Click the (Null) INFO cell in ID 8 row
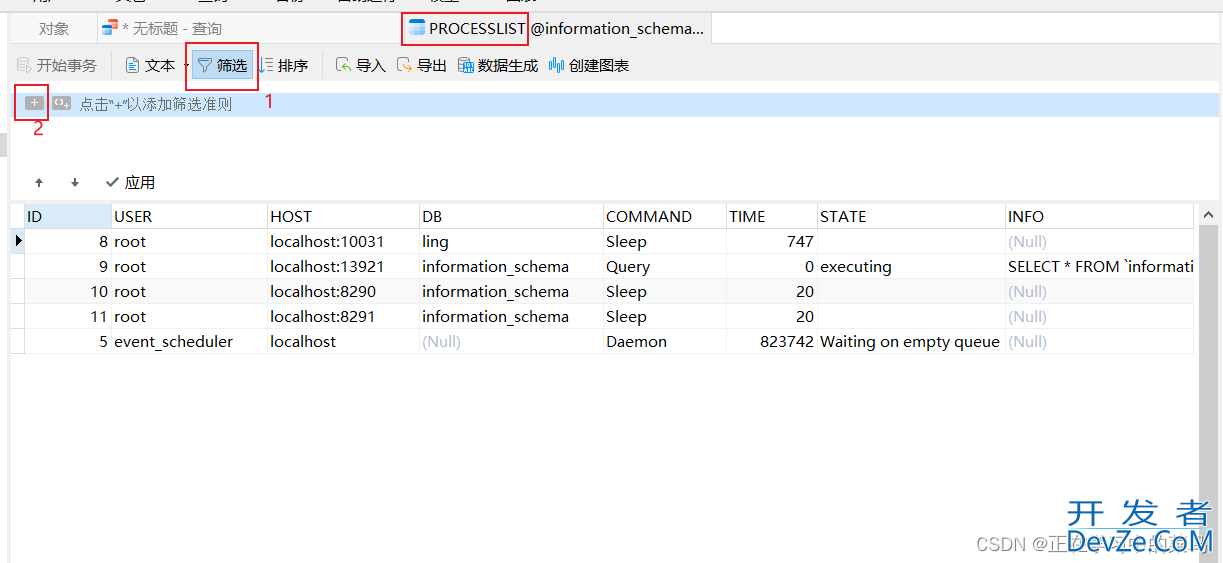 [x=1099, y=241]
